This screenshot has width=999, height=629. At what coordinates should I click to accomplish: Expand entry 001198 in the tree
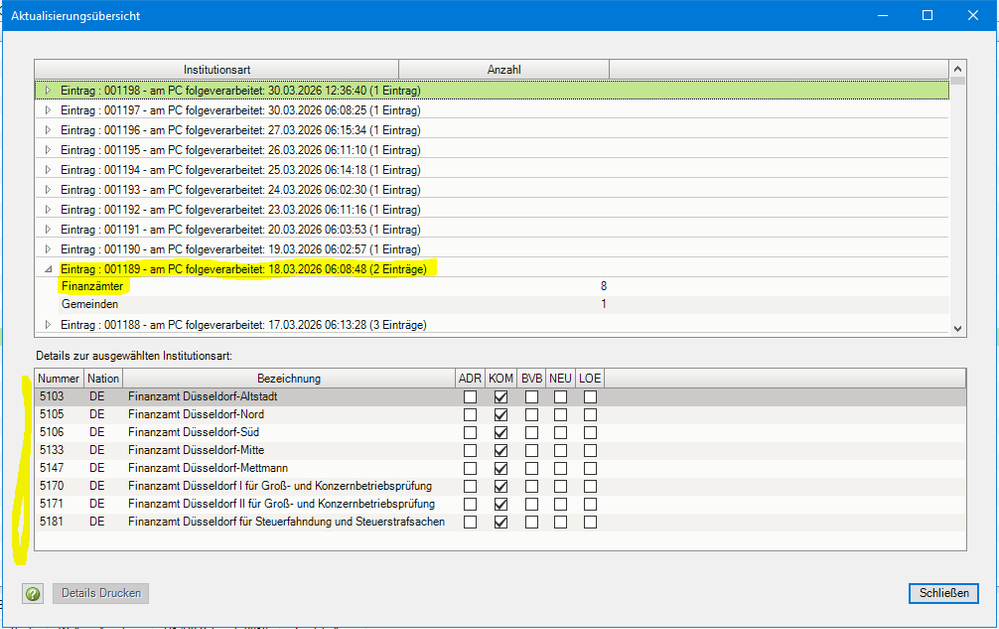pyautogui.click(x=48, y=90)
